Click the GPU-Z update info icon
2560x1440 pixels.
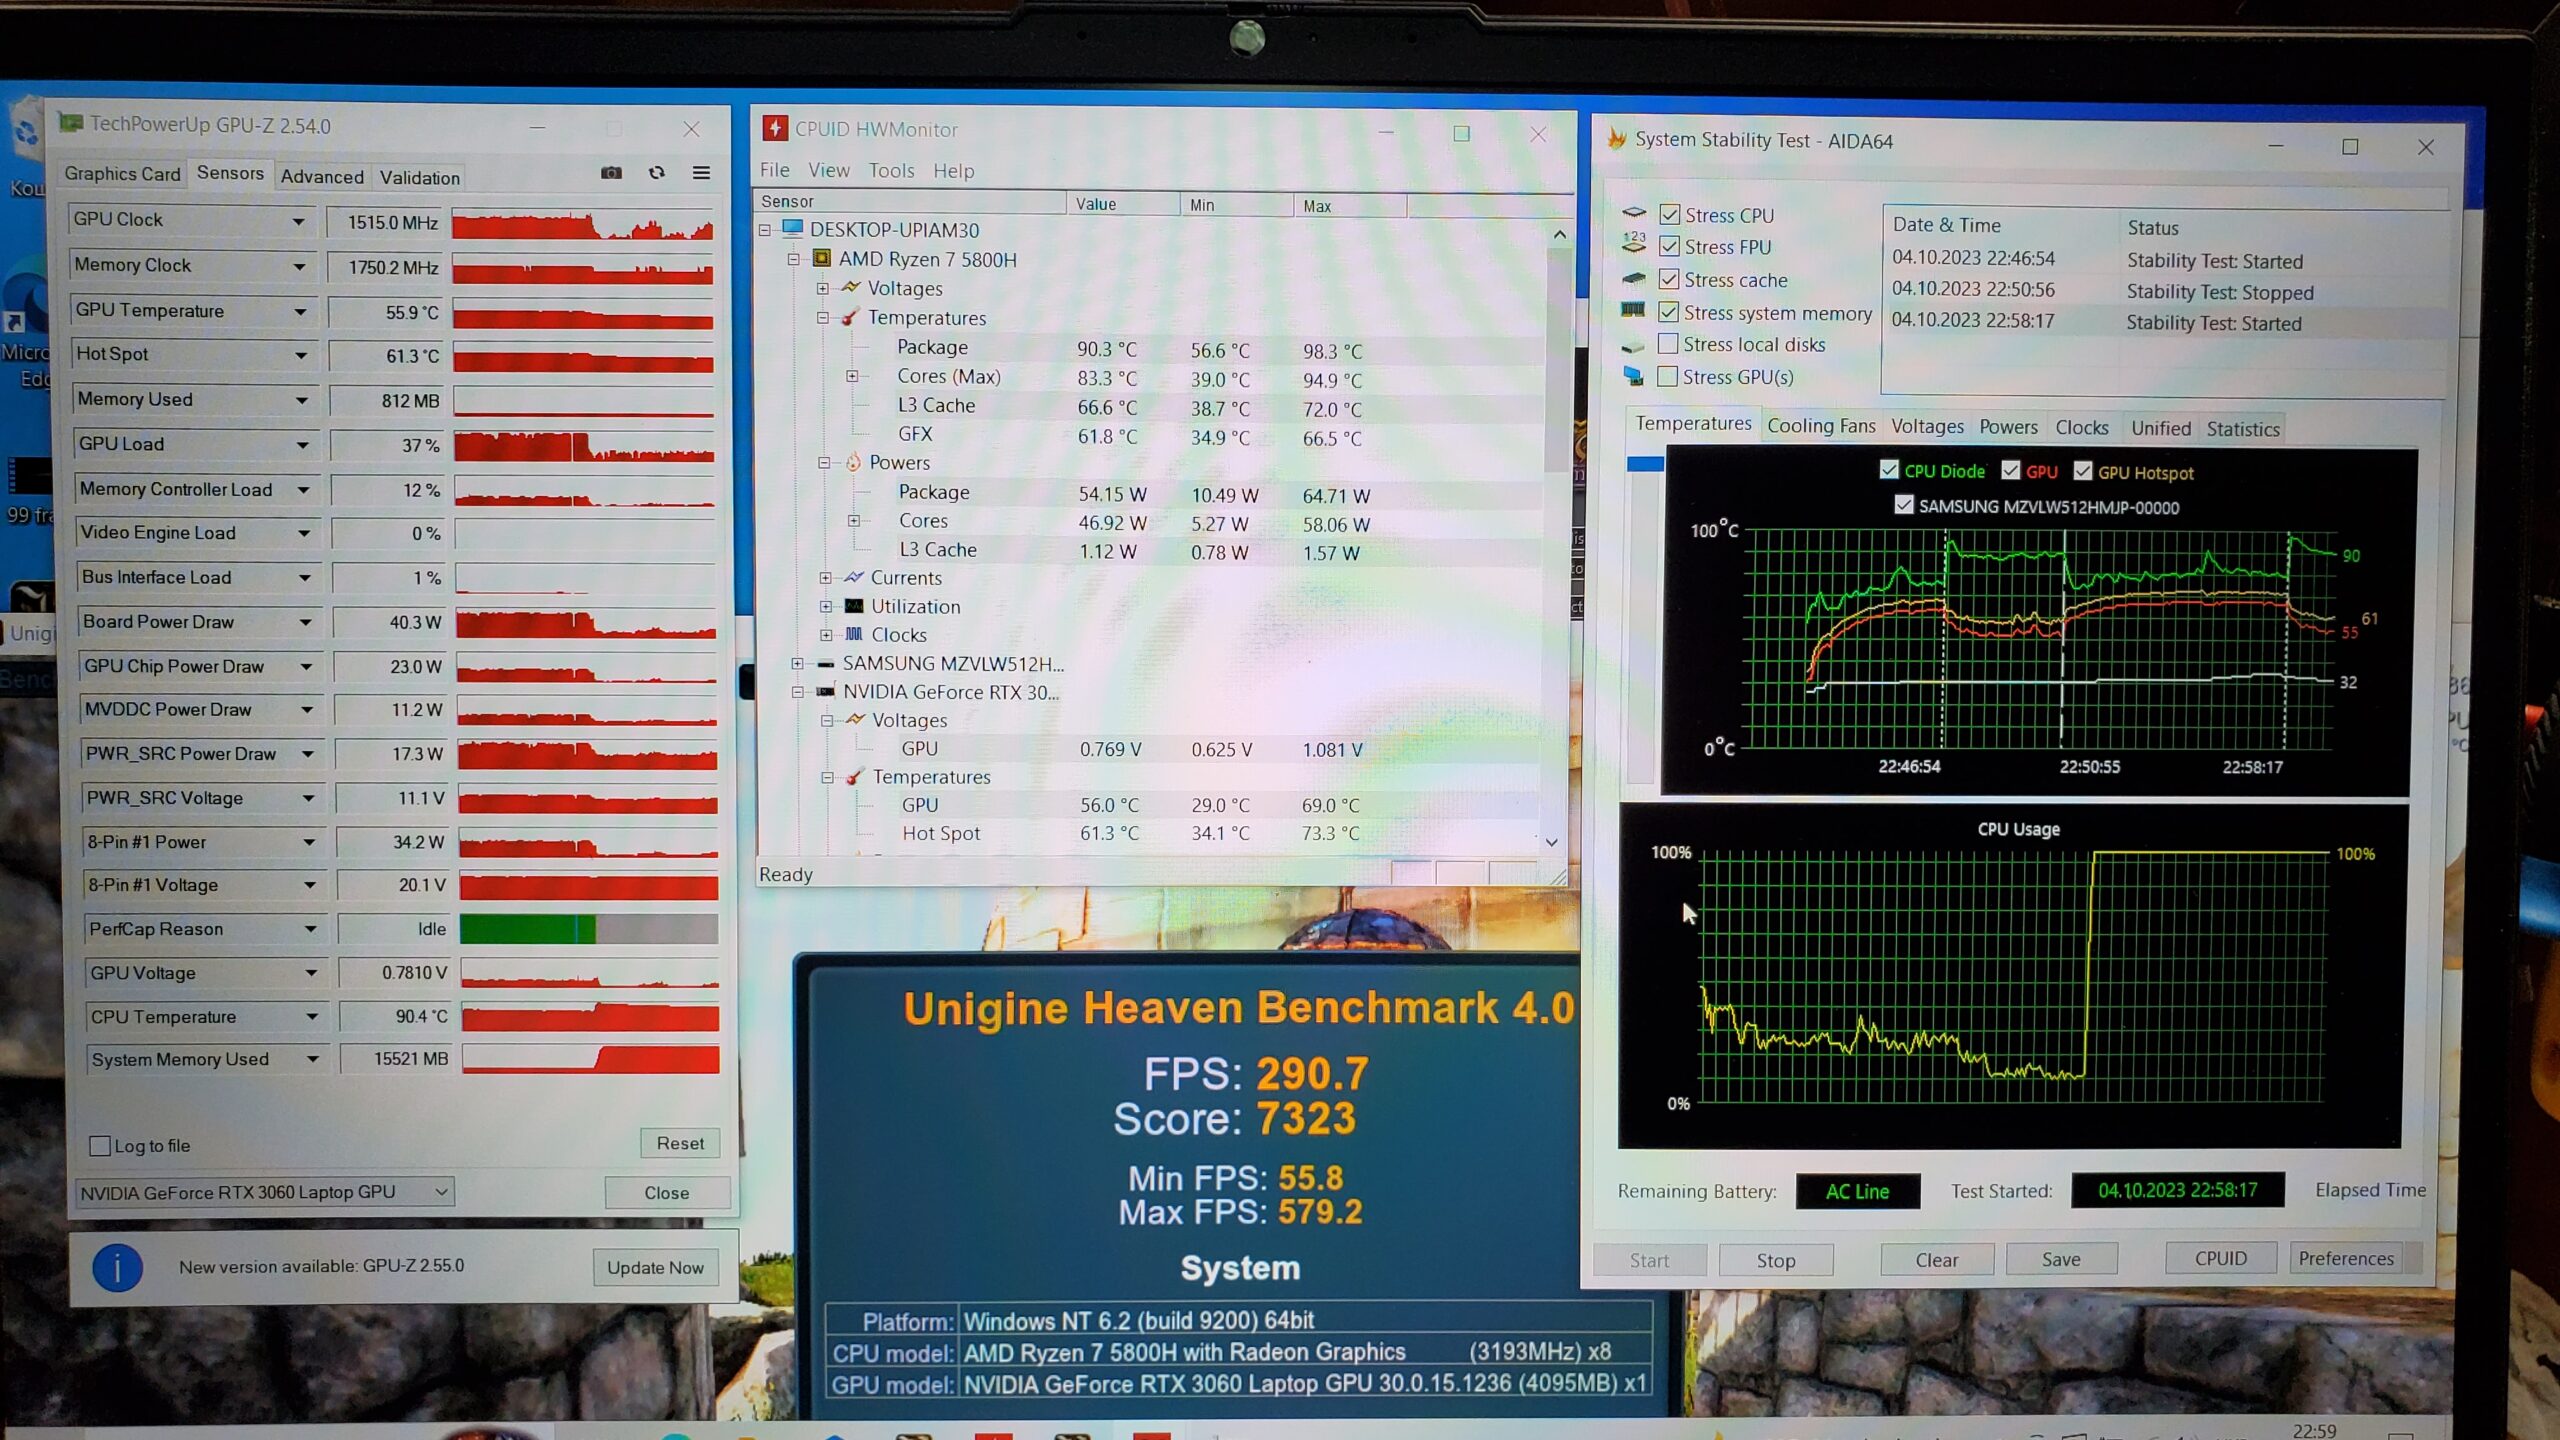click(118, 1268)
